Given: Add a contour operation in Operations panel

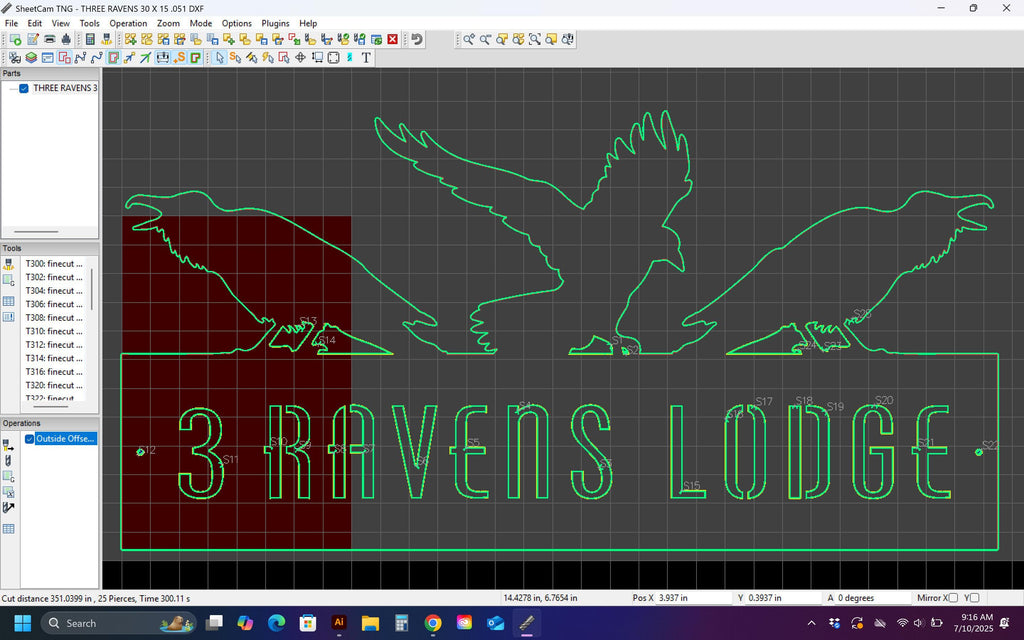Looking at the screenshot, I should point(8,445).
